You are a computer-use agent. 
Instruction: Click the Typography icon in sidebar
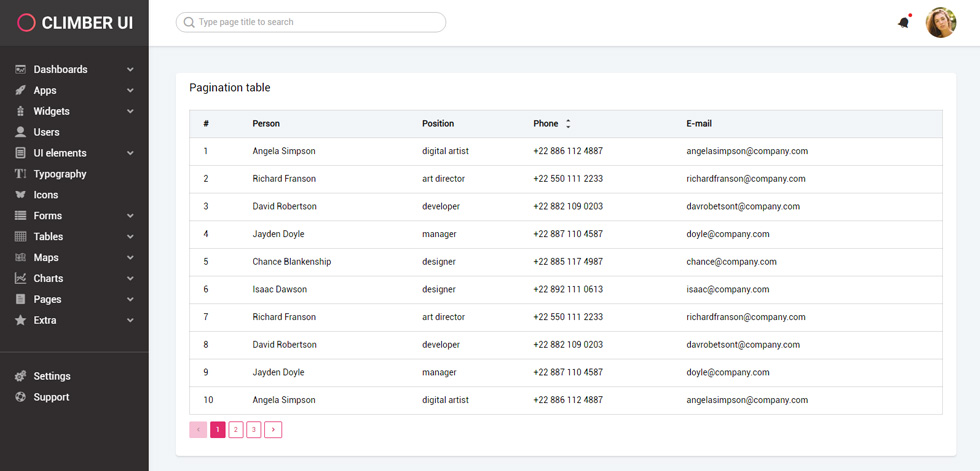(21, 174)
